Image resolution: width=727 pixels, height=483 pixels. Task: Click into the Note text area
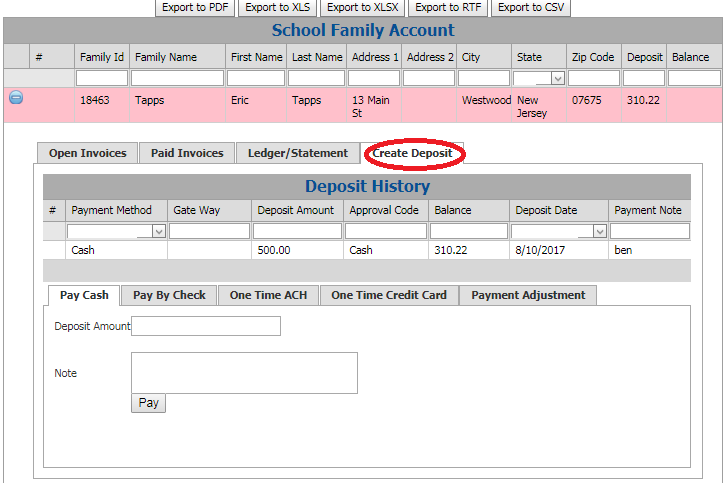click(x=244, y=373)
